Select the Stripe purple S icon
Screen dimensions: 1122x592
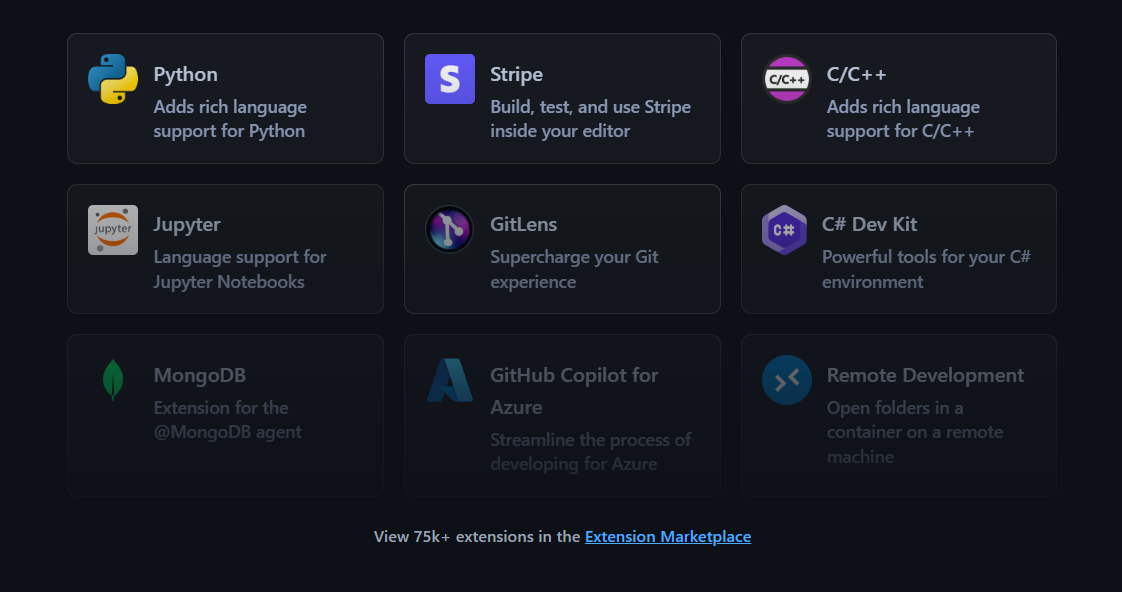click(450, 79)
